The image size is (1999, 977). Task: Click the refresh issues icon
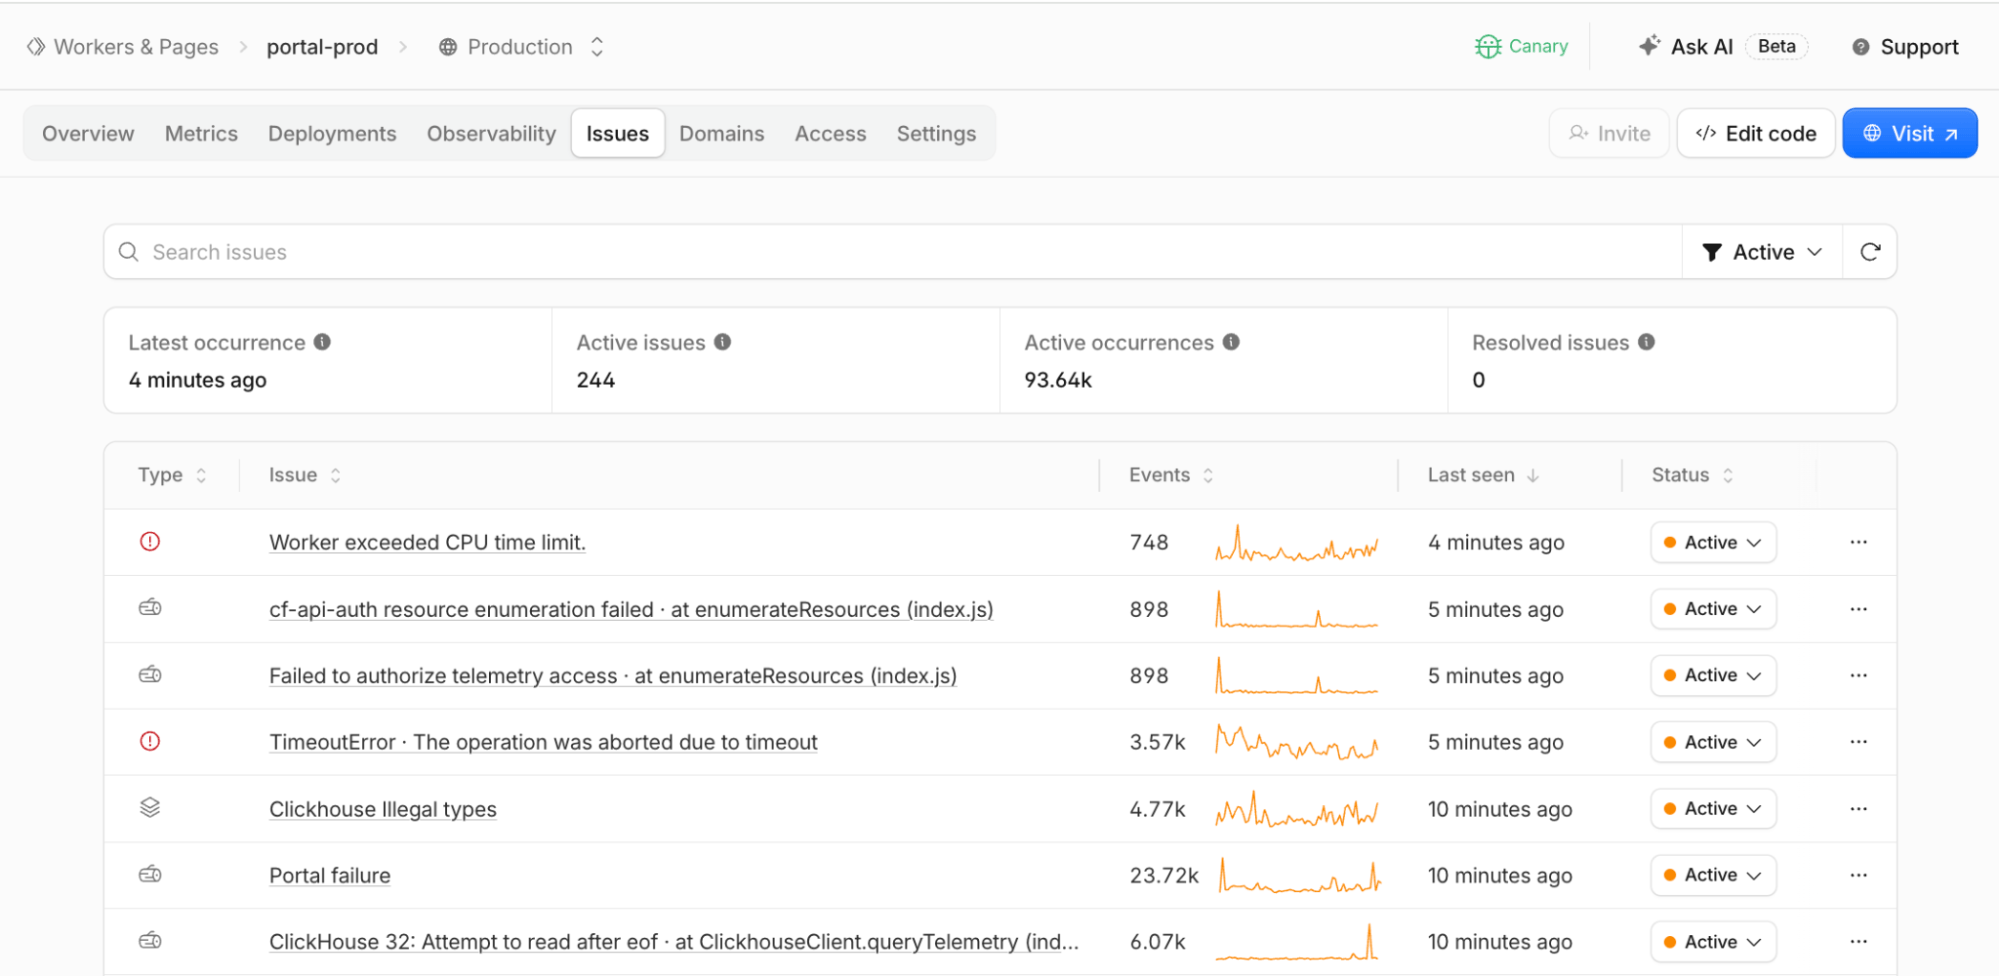pyautogui.click(x=1870, y=252)
